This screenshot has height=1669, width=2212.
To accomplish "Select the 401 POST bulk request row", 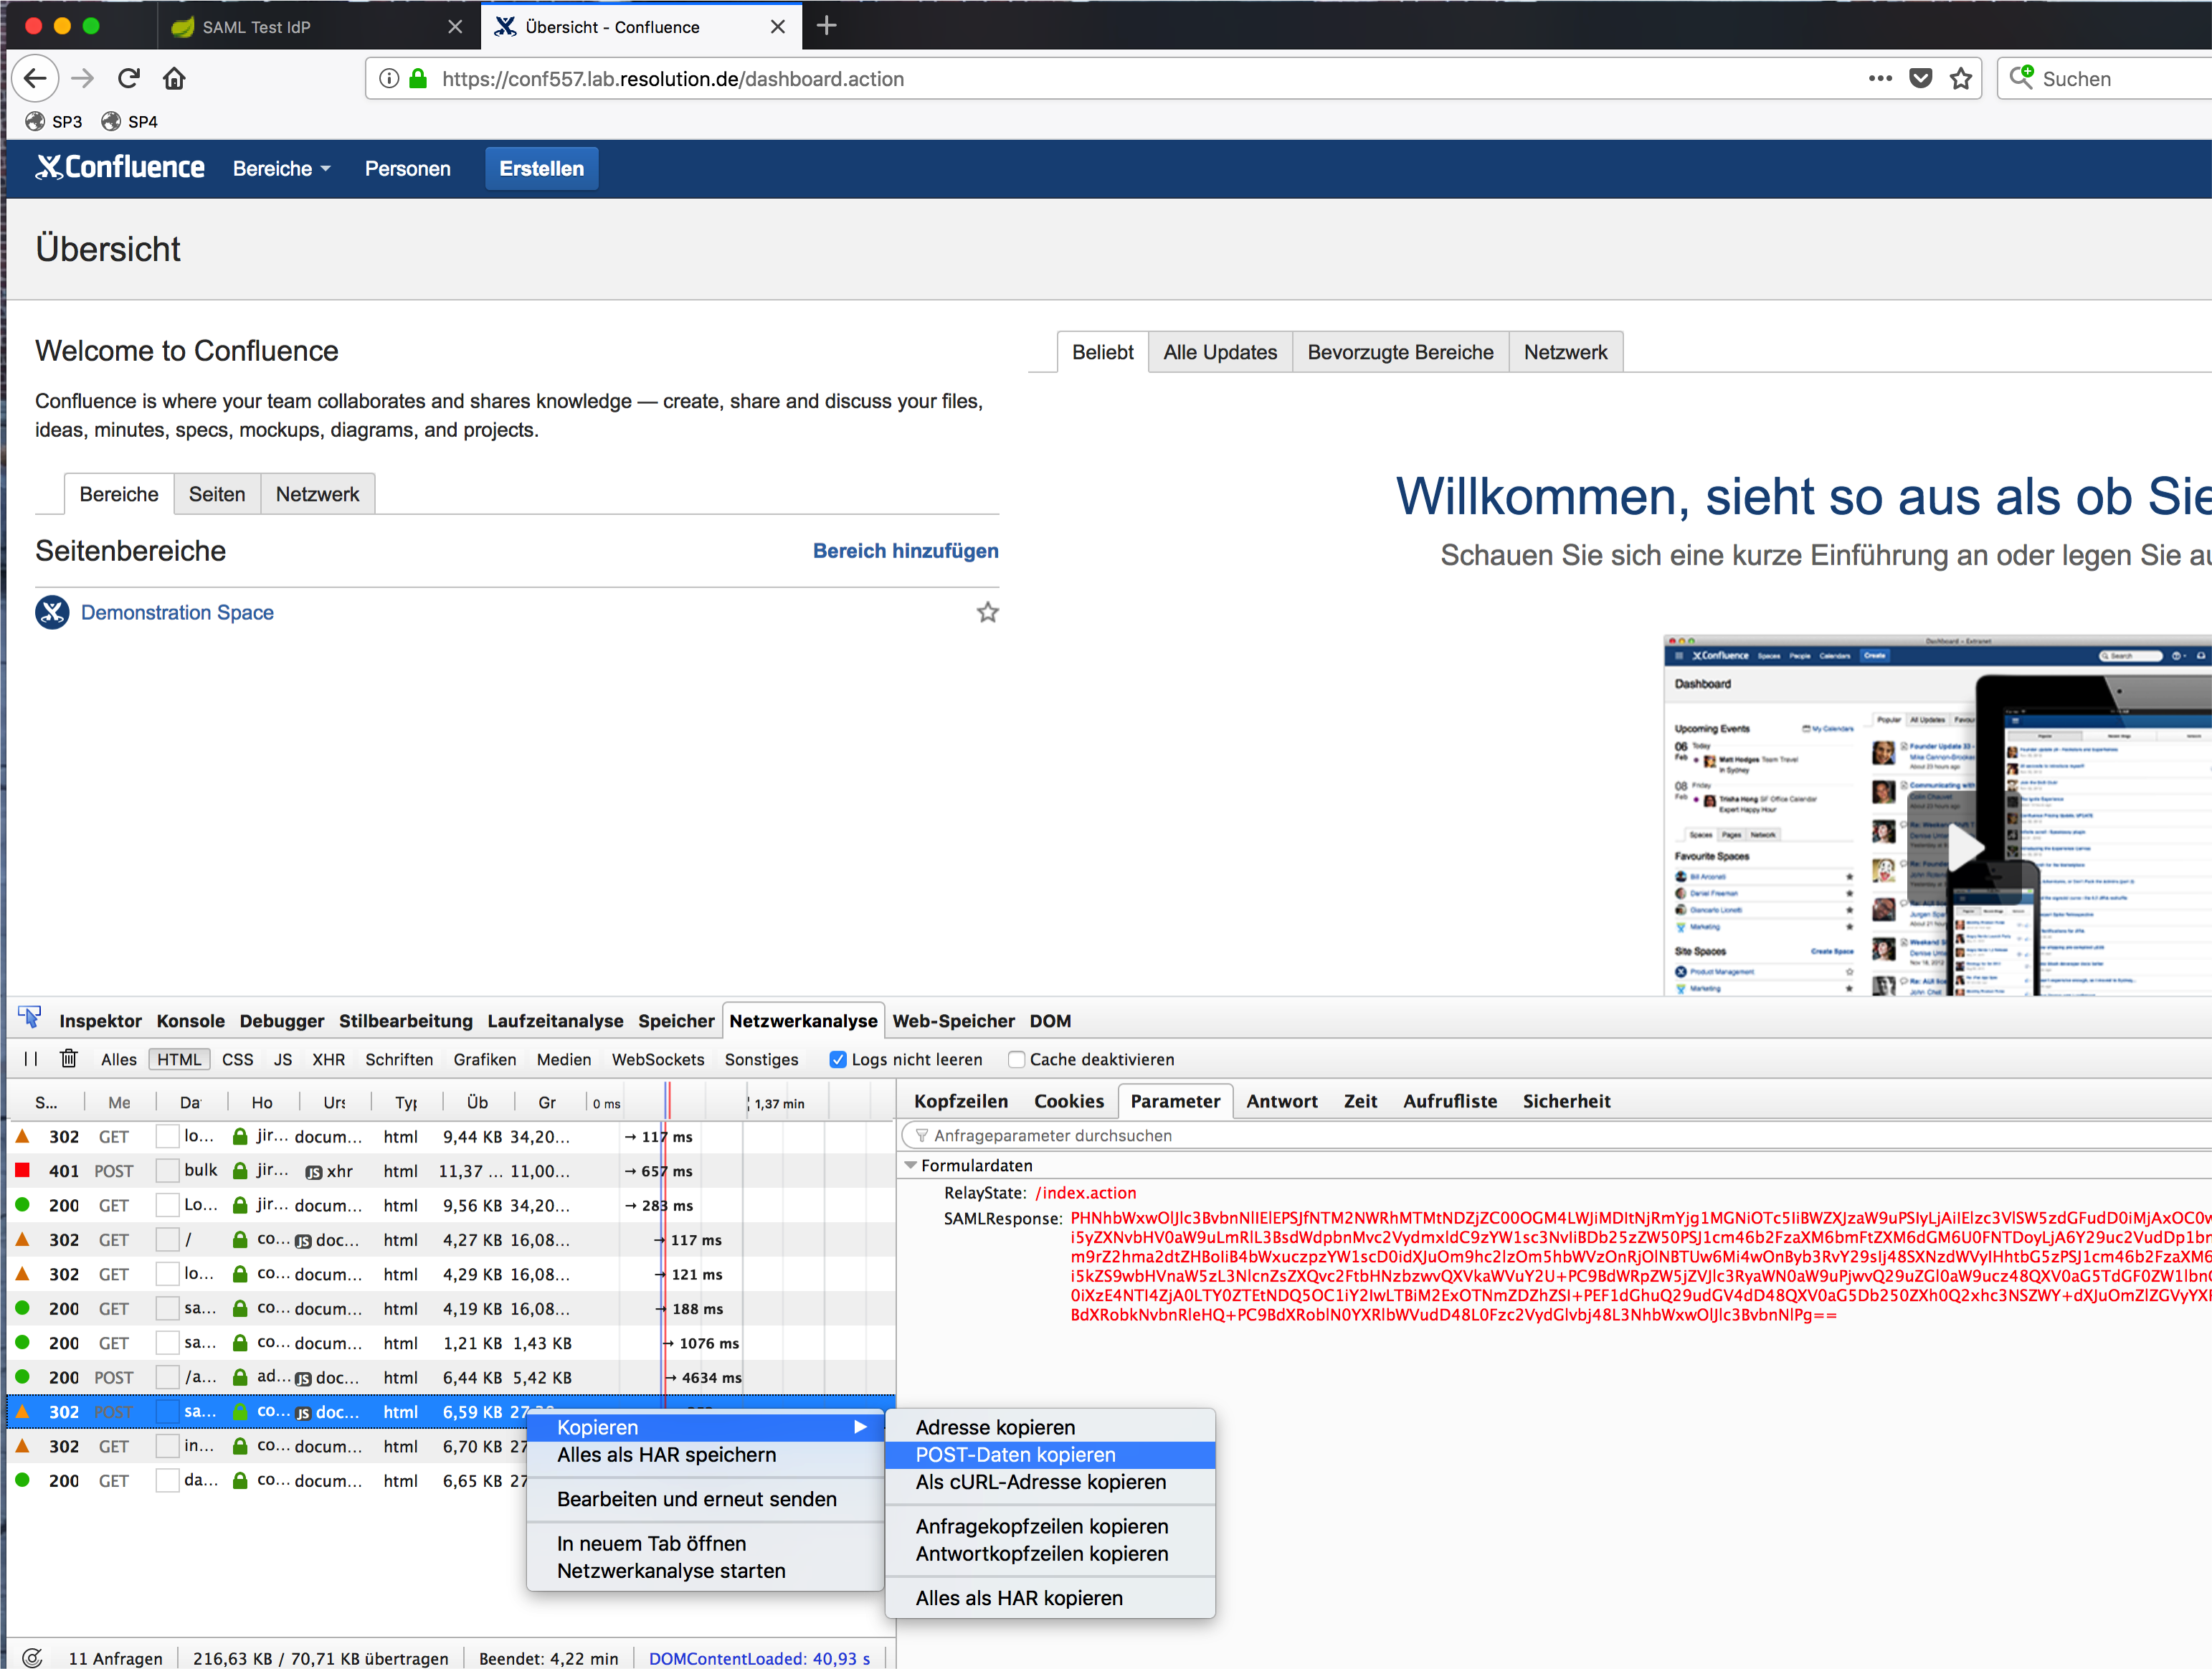I will pos(450,1170).
